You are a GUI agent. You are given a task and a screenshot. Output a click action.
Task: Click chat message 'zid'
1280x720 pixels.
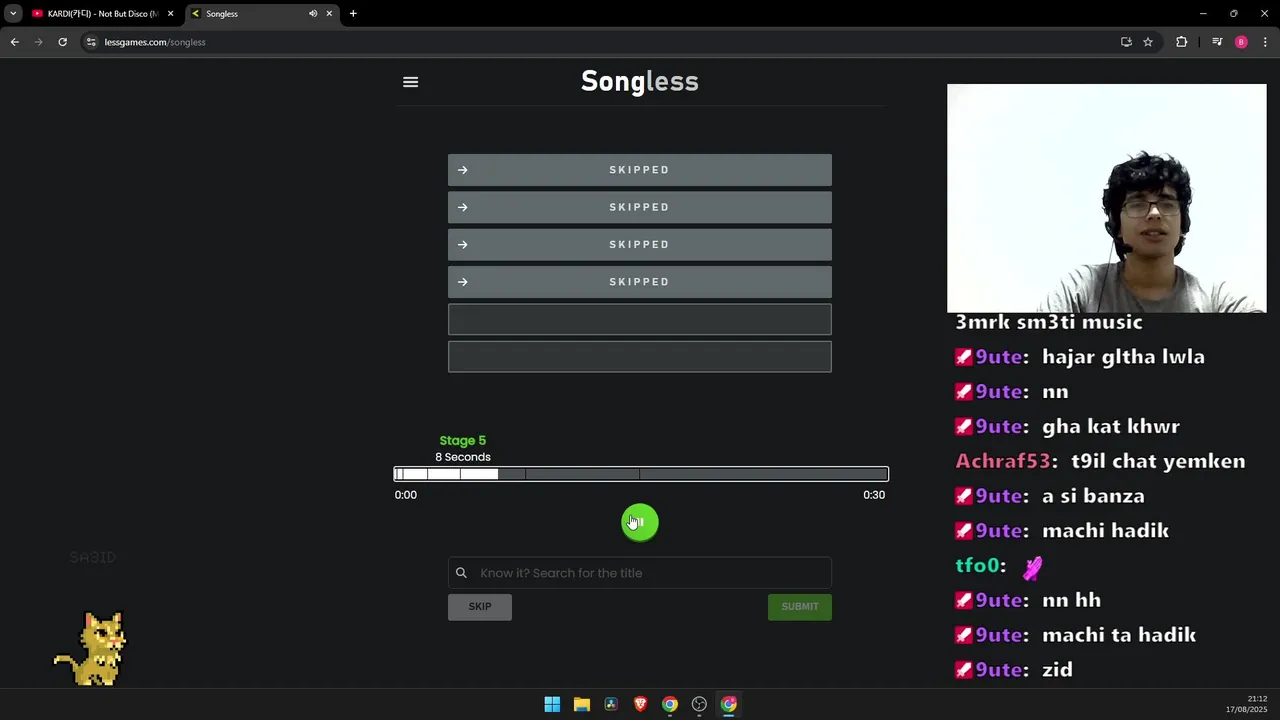pos(1057,670)
